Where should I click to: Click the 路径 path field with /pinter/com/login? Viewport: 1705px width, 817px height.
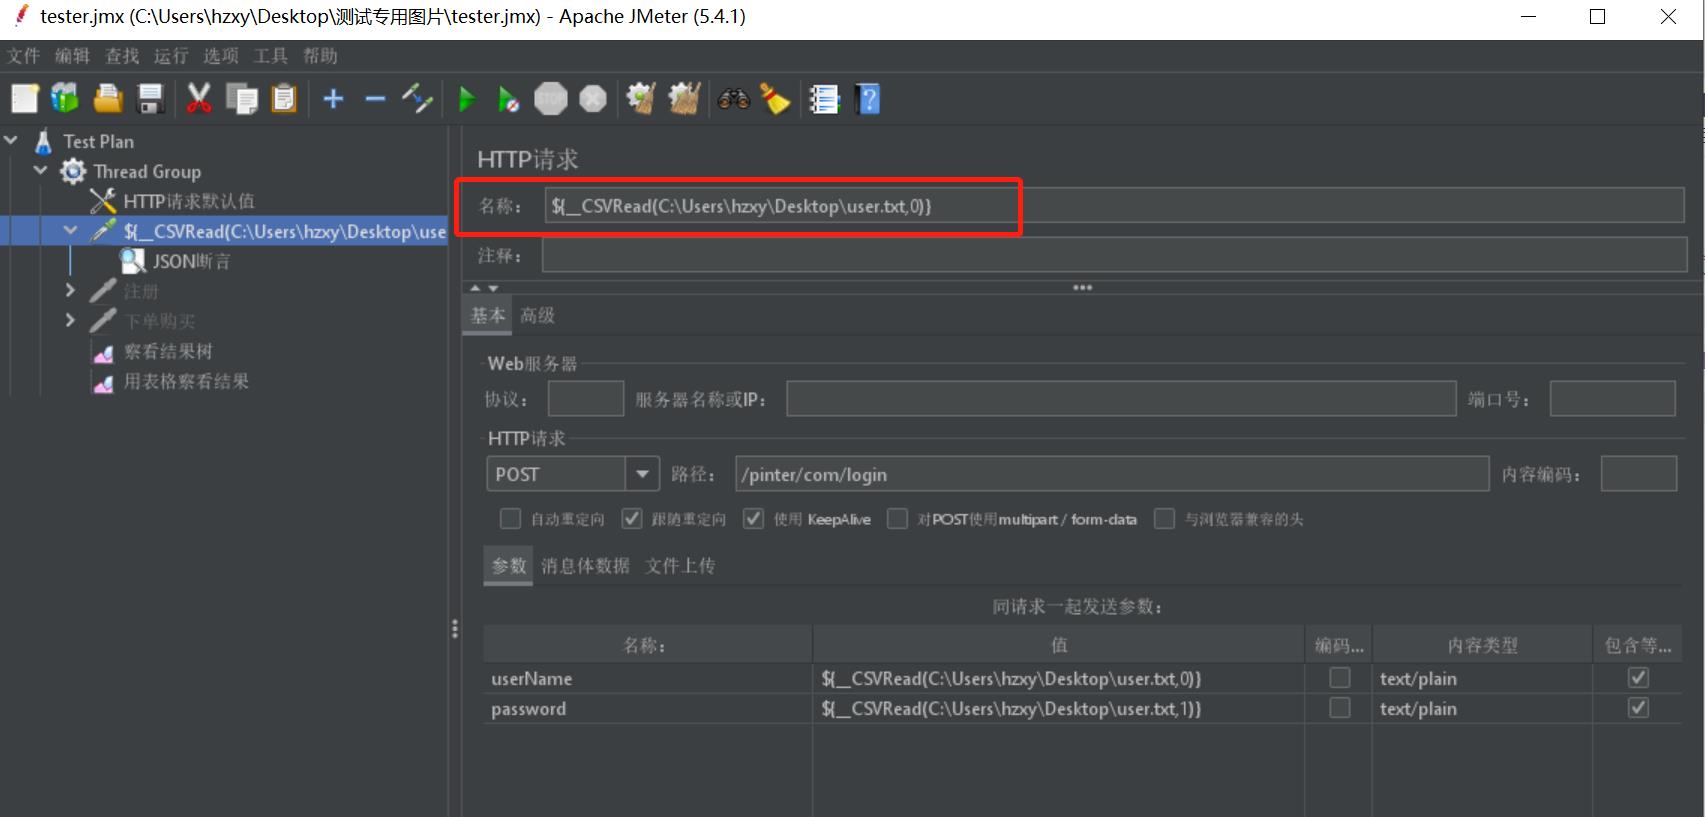pyautogui.click(x=1112, y=474)
